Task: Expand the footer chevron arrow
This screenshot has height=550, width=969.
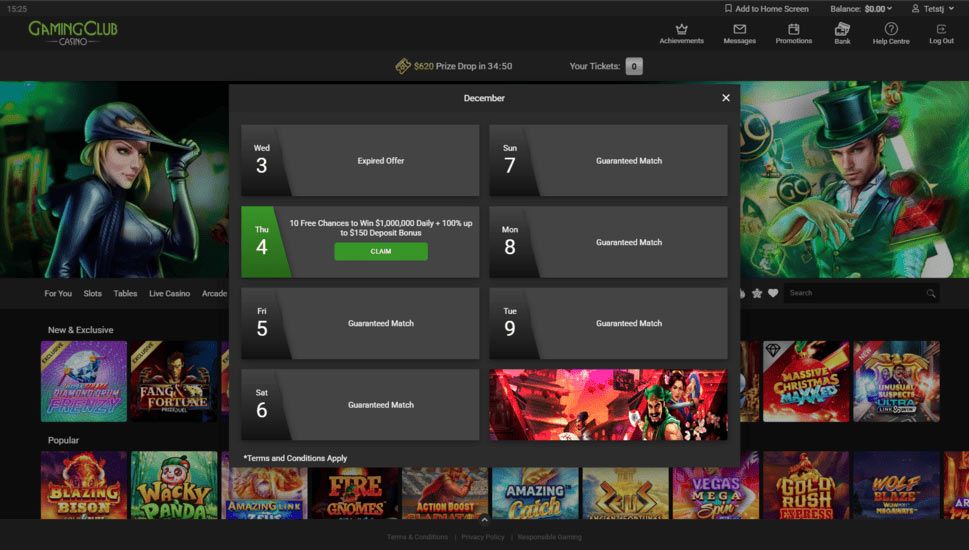Action: pyautogui.click(x=484, y=520)
